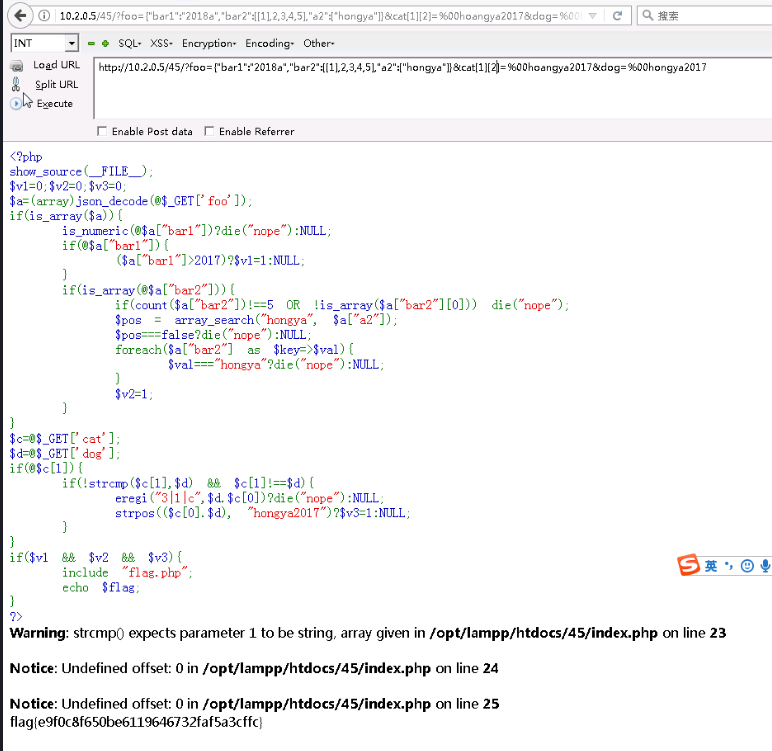Click the Load URL label
The image size is (772, 751).
(x=56, y=65)
